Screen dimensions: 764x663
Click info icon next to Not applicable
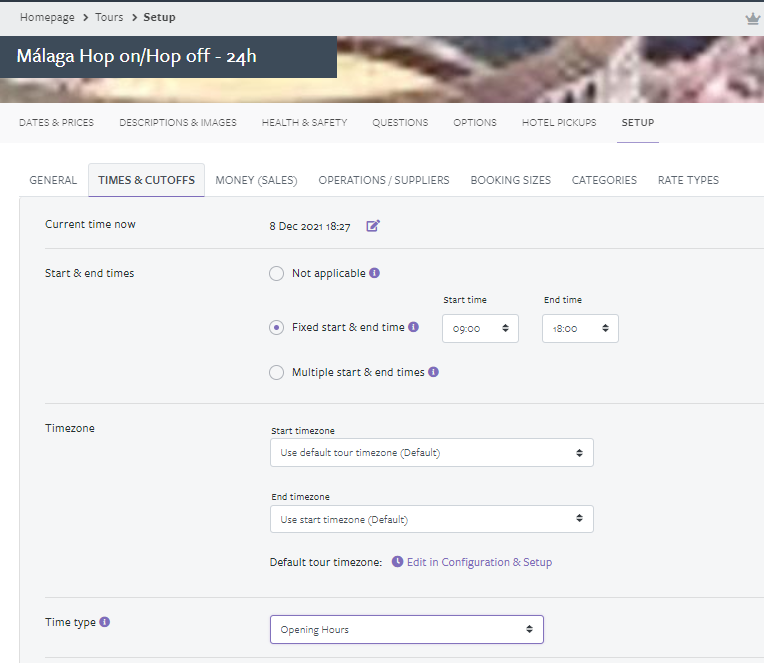coord(374,273)
